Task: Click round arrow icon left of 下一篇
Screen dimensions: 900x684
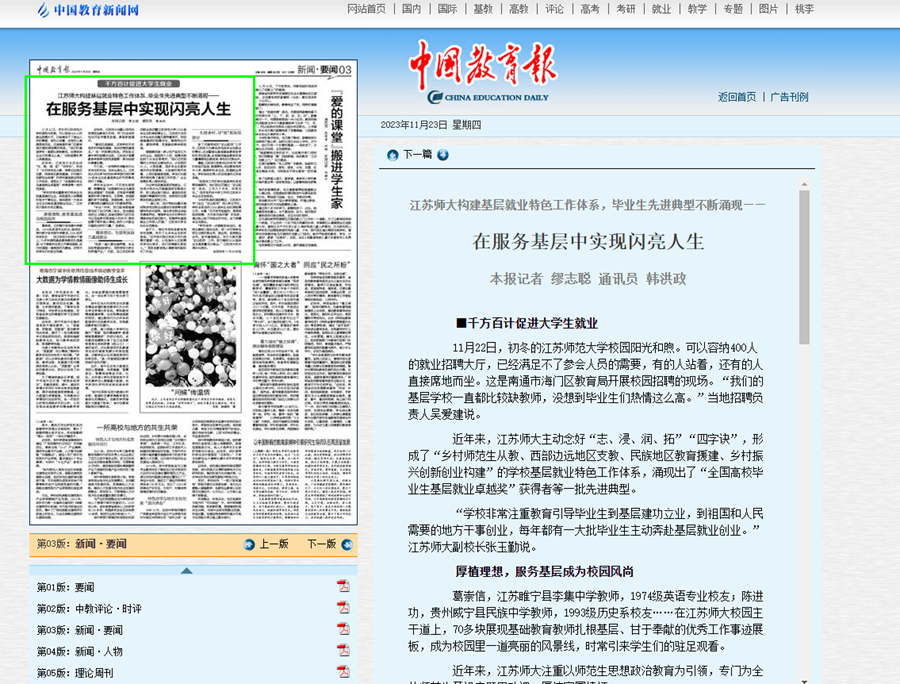Action: coord(393,155)
